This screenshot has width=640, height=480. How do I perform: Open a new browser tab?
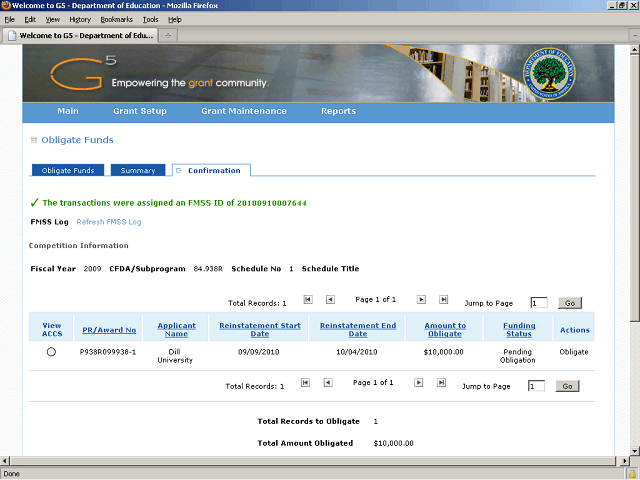[x=168, y=36]
